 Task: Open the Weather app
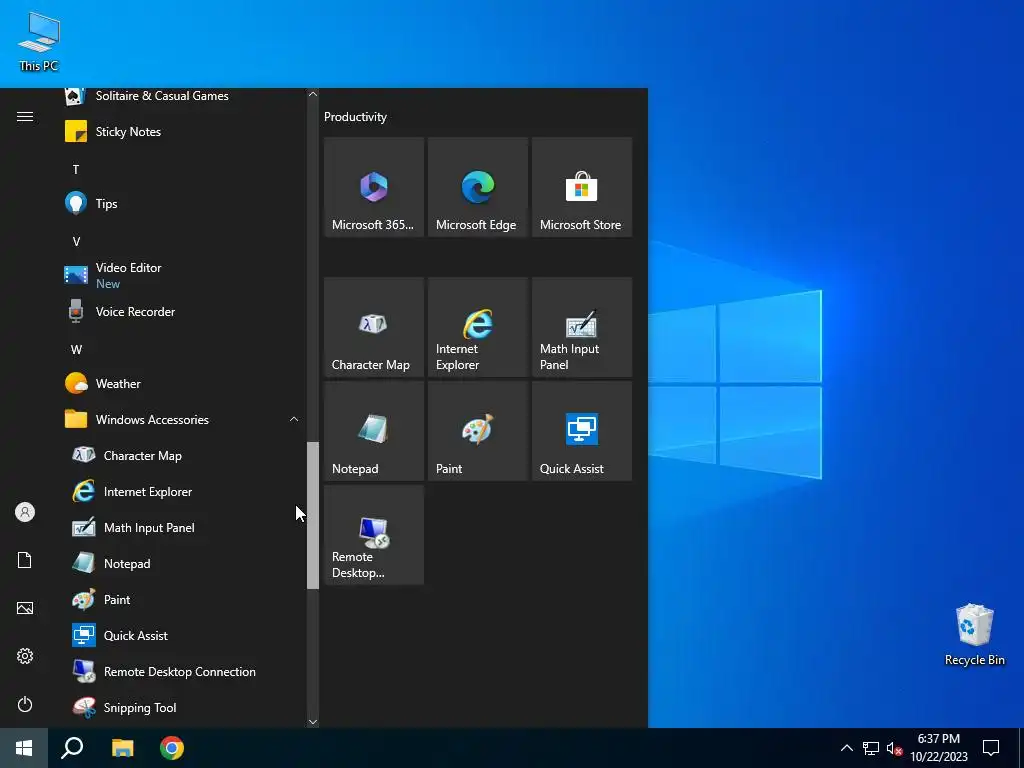(x=183, y=383)
